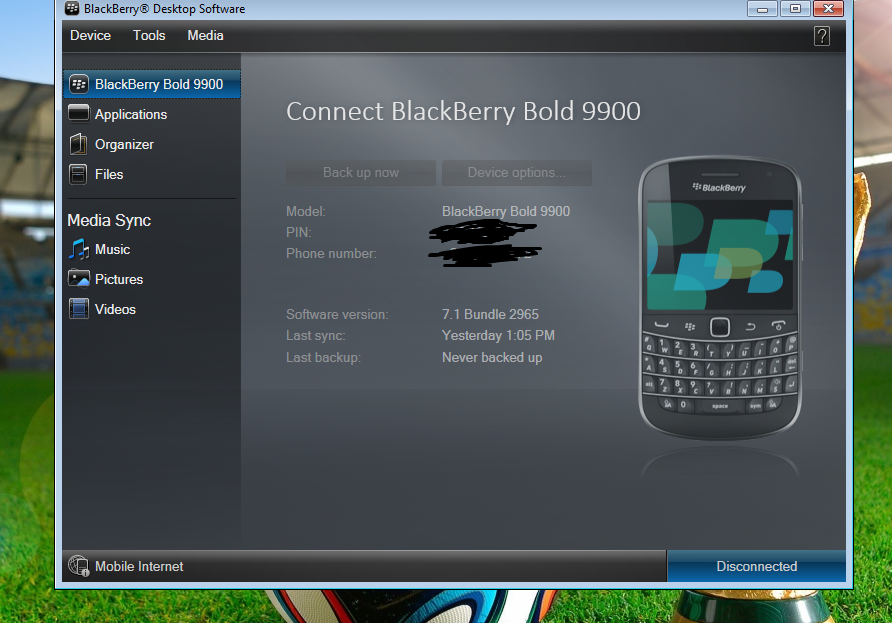Image resolution: width=892 pixels, height=623 pixels.
Task: Click the Files icon in sidebar
Action: 78,174
